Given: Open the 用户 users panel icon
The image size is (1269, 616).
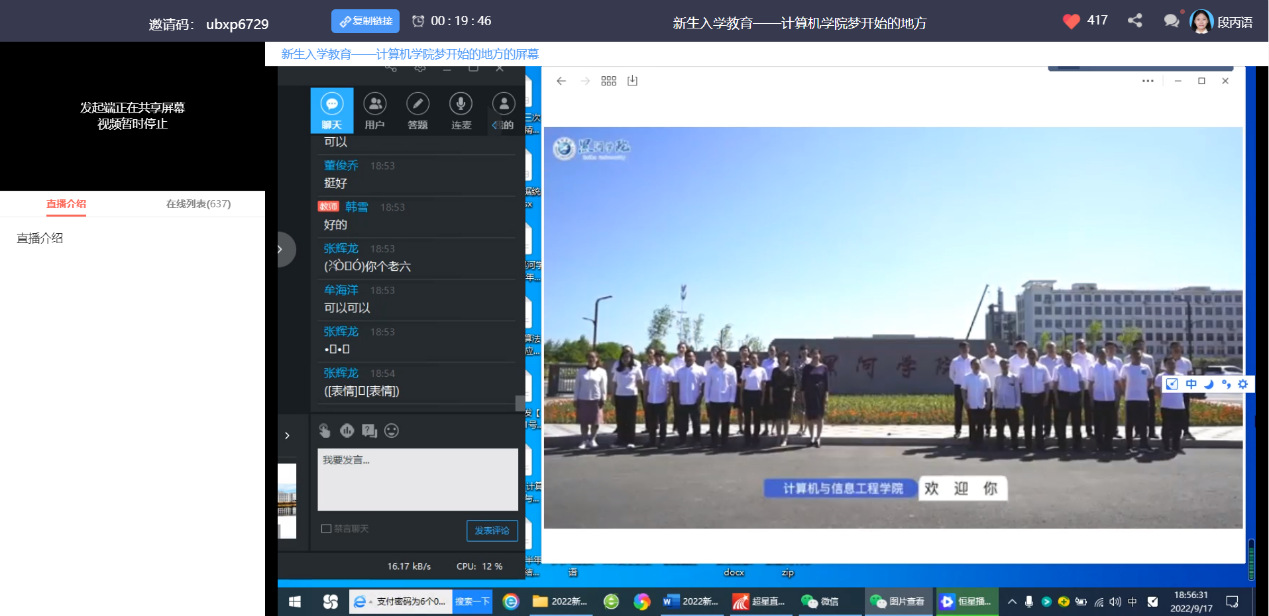Looking at the screenshot, I should (x=375, y=109).
